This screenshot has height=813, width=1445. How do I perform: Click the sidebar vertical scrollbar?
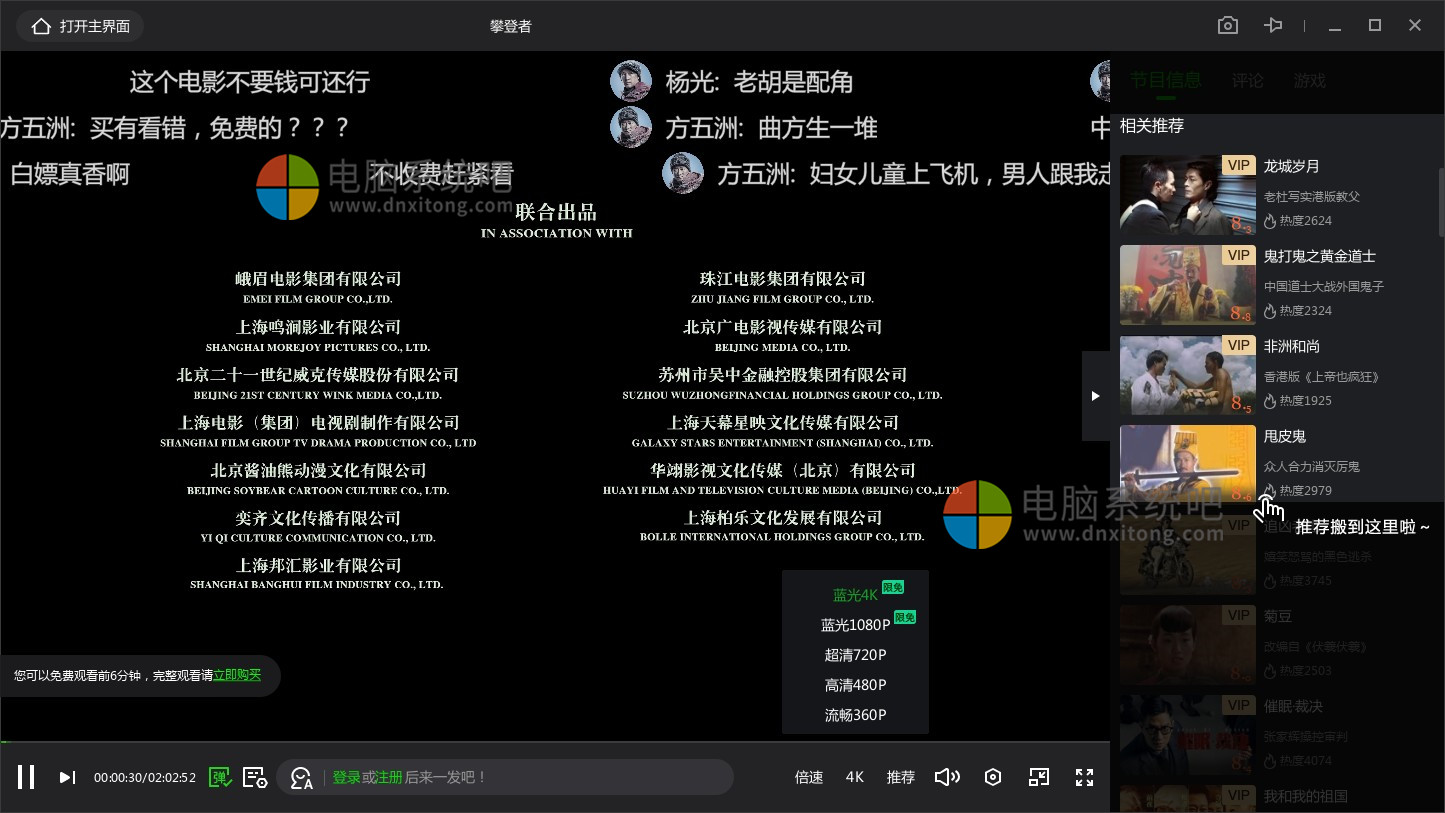pyautogui.click(x=1441, y=202)
